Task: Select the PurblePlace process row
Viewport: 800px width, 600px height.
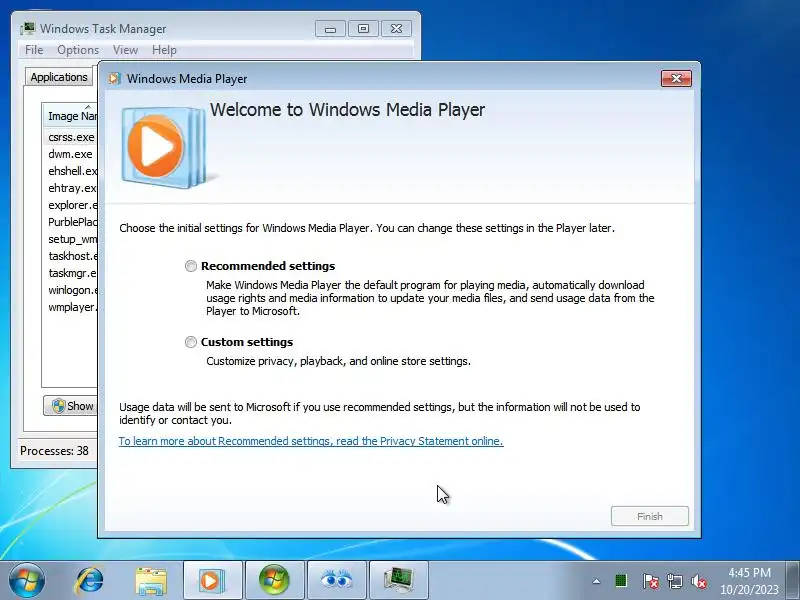Action: (x=70, y=222)
